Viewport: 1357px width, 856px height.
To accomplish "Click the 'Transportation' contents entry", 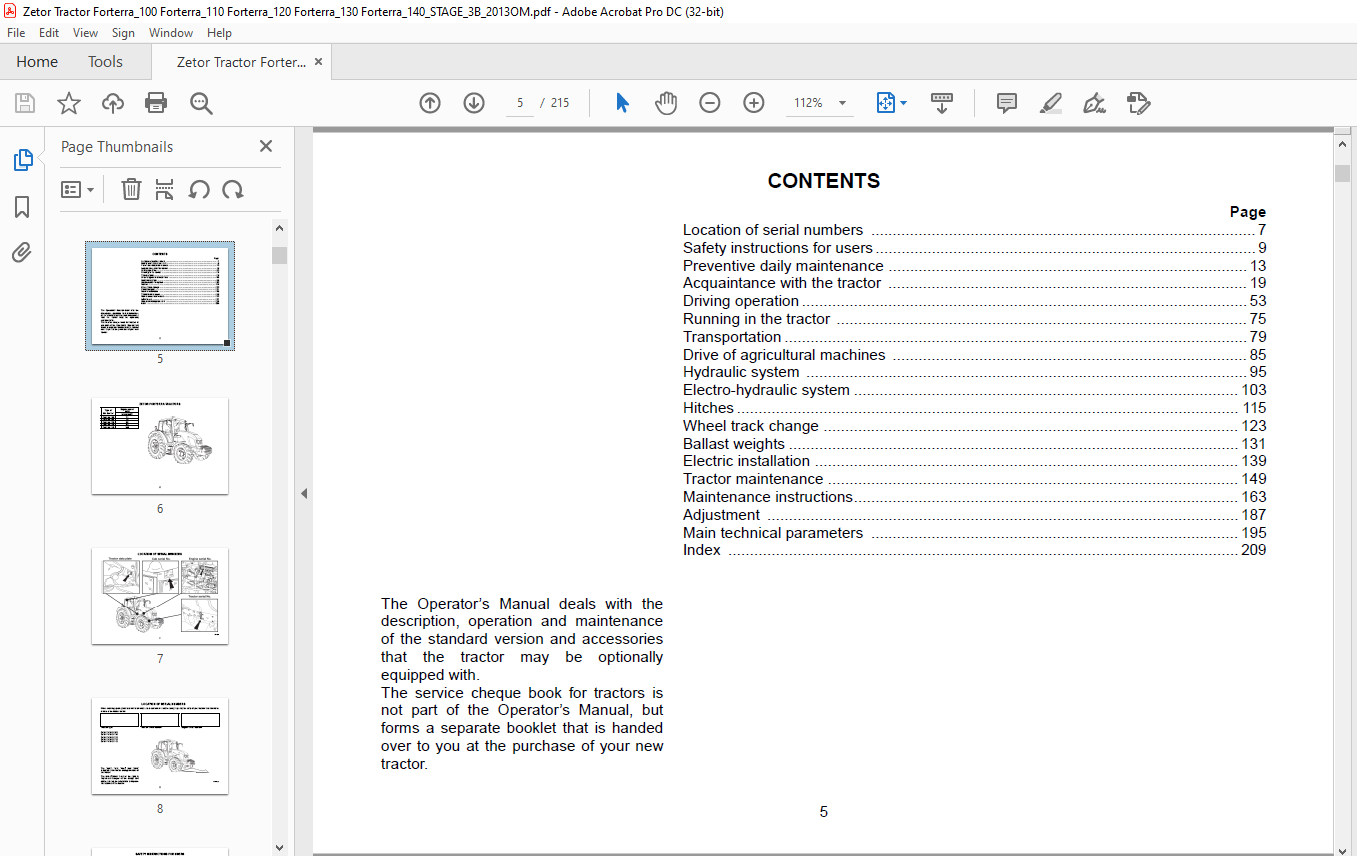I will 974,337.
